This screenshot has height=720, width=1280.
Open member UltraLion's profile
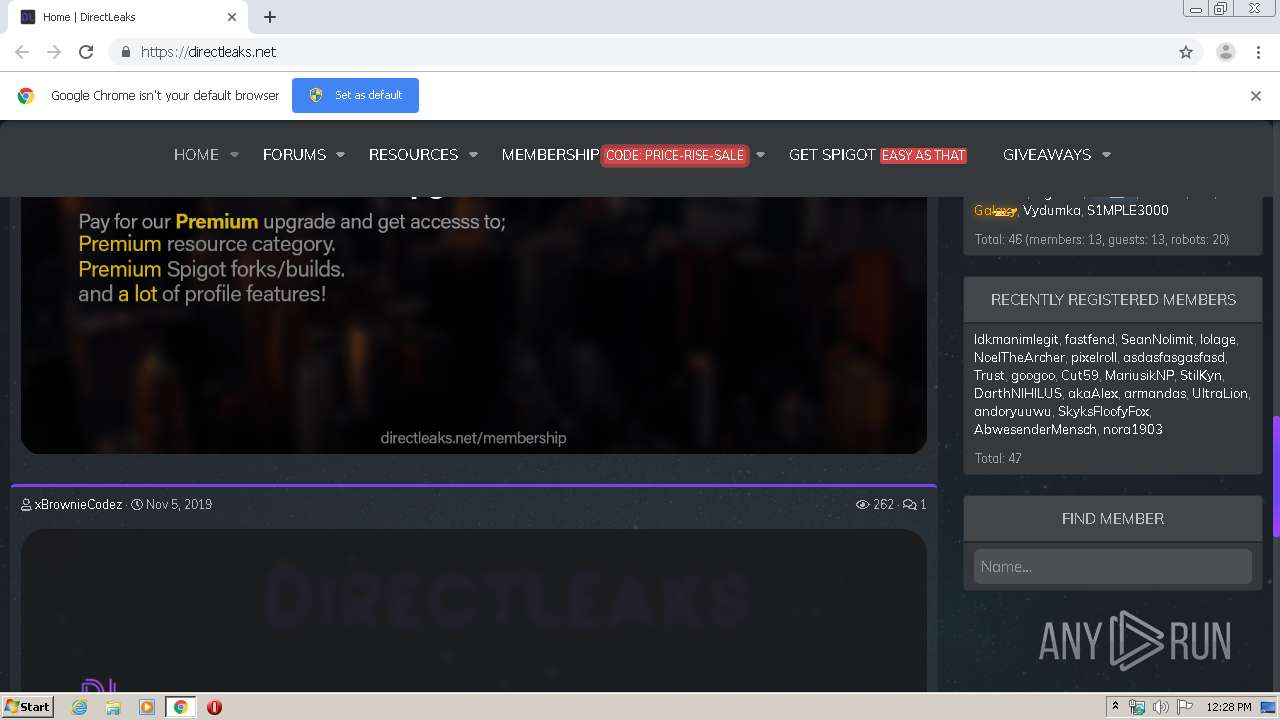[1219, 394]
